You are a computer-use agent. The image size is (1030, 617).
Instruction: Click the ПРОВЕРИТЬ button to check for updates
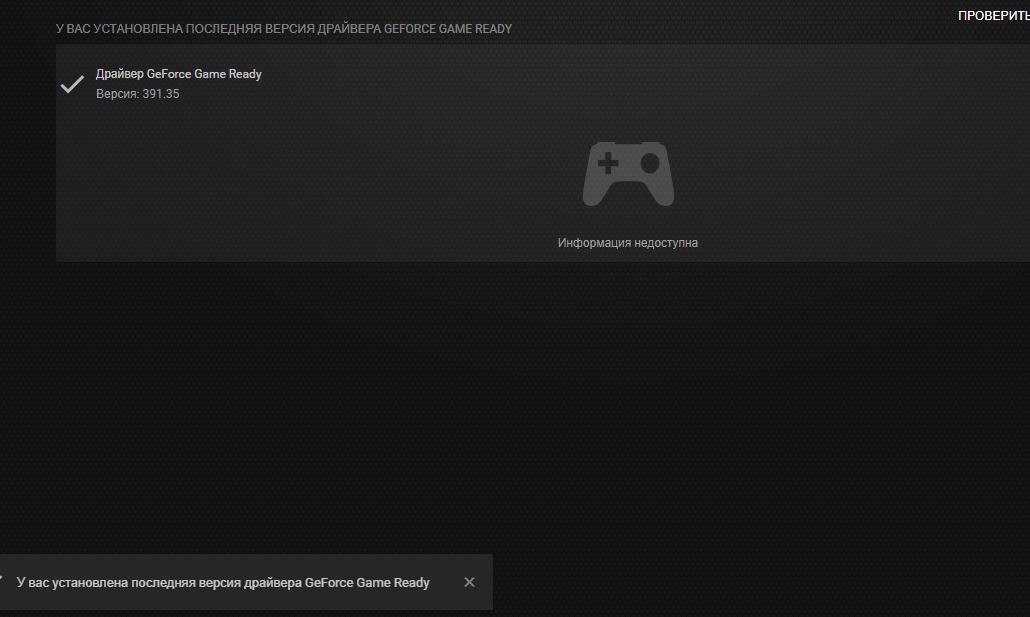click(993, 16)
